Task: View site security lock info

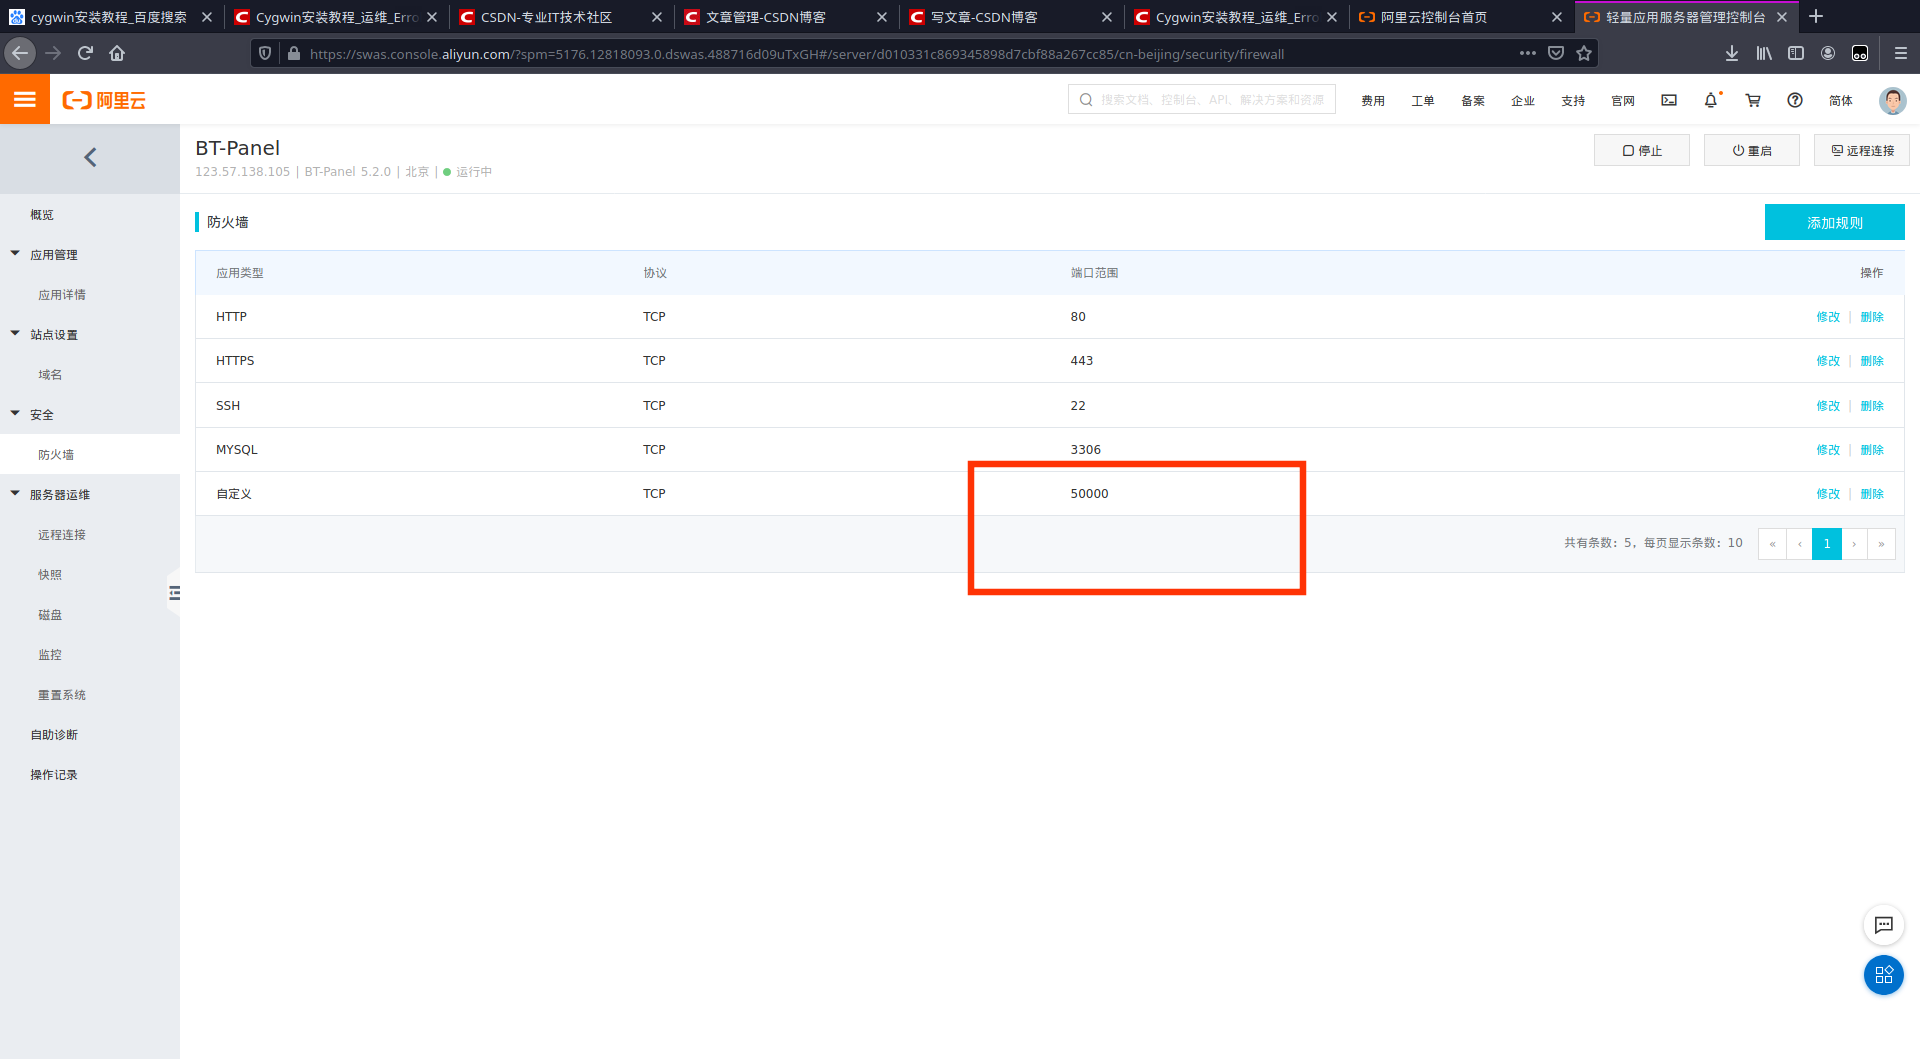Action: tap(294, 53)
